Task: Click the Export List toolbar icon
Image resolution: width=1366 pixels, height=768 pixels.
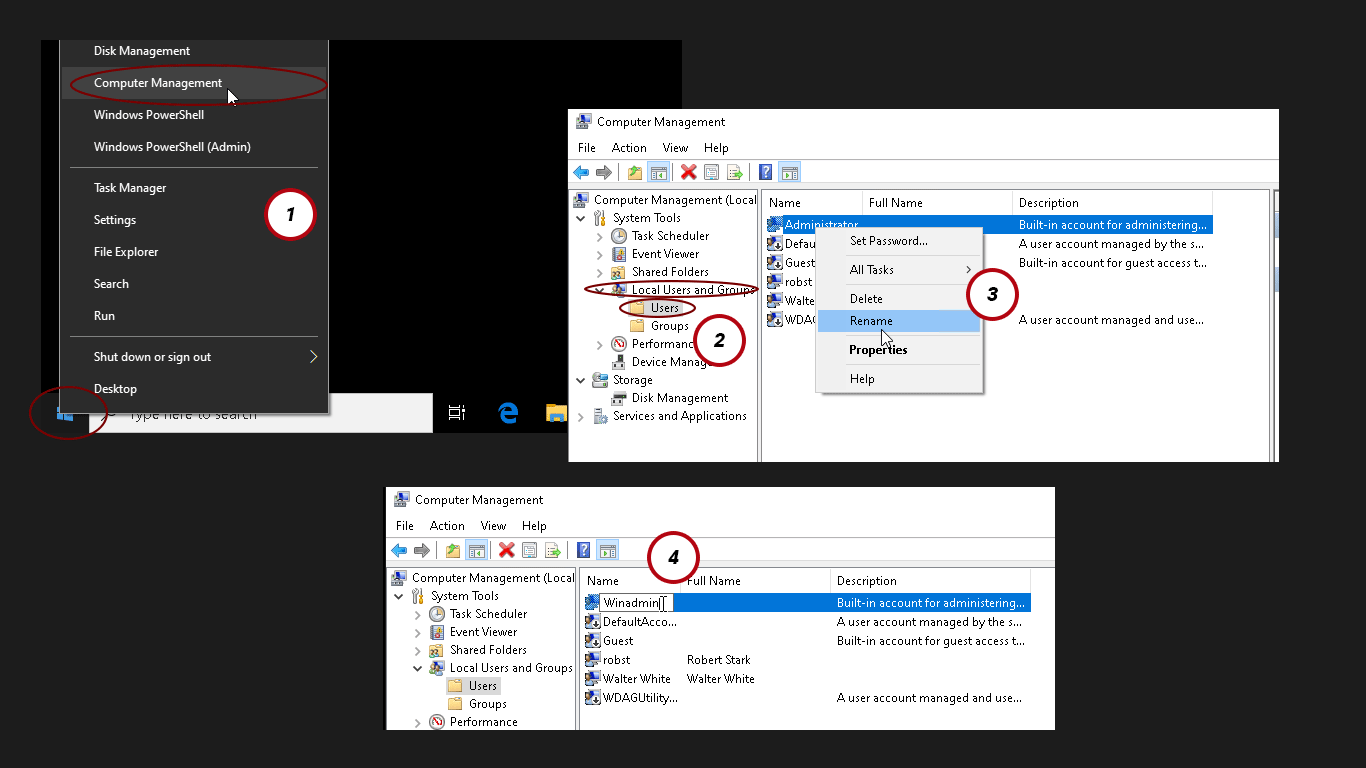Action: [735, 172]
